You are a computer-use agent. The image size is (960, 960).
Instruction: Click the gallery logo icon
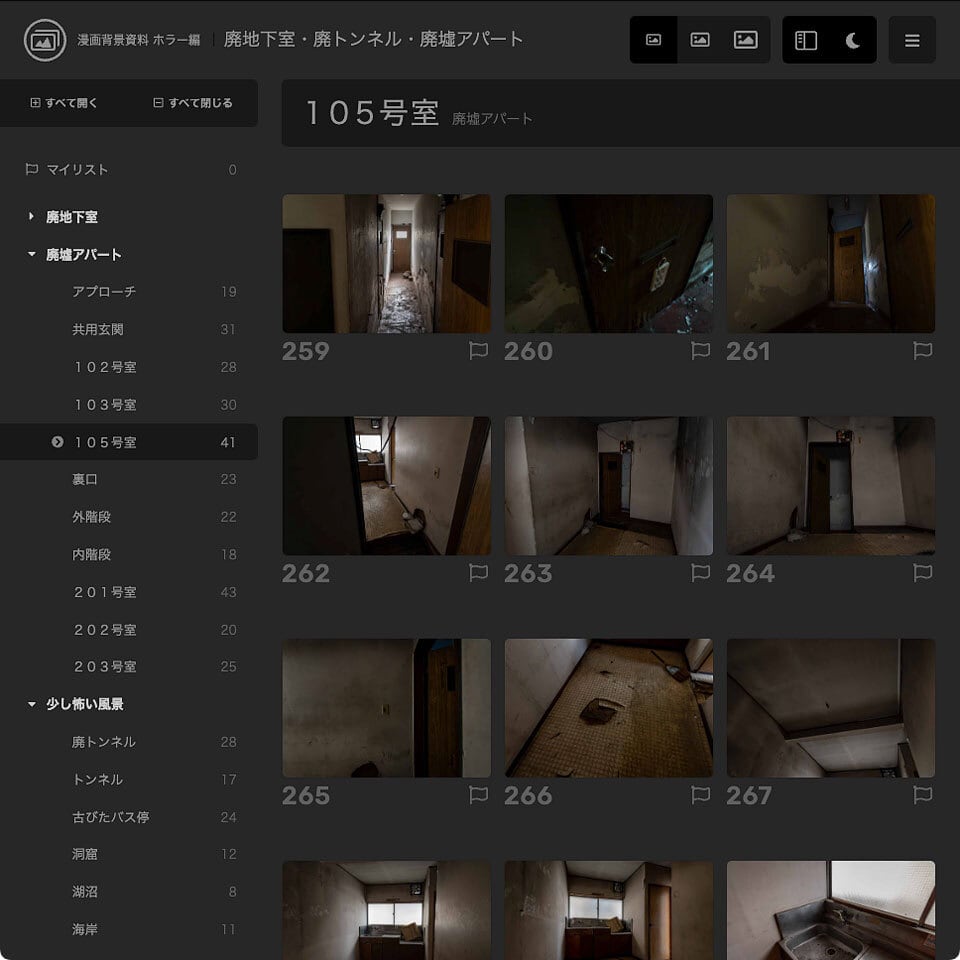45,40
